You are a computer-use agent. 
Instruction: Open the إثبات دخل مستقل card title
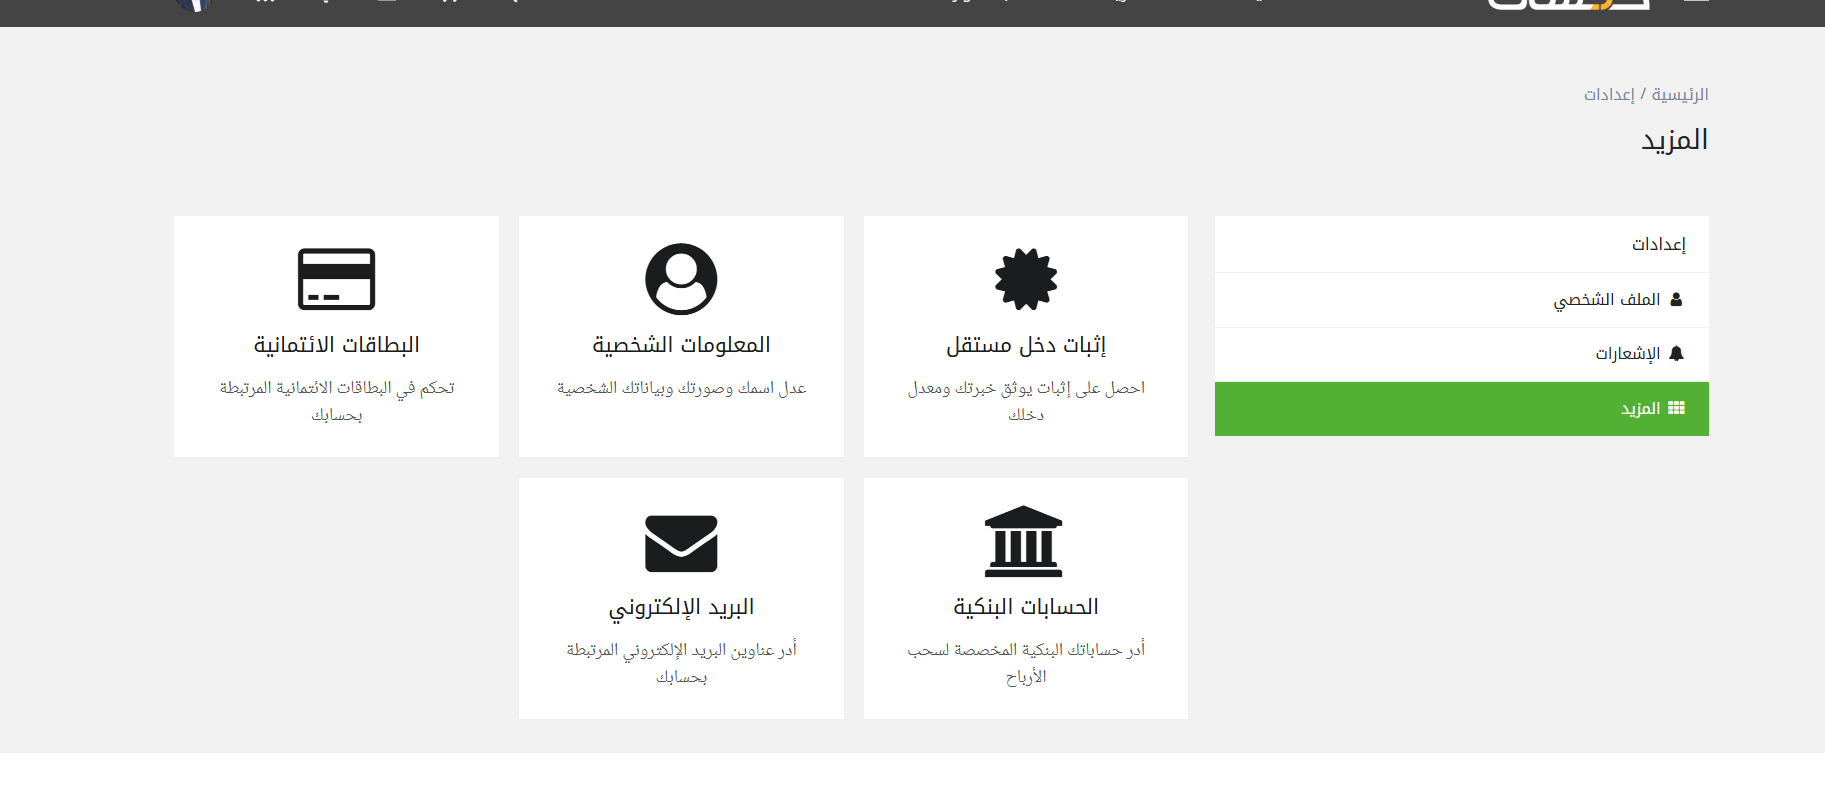[x=1026, y=345]
